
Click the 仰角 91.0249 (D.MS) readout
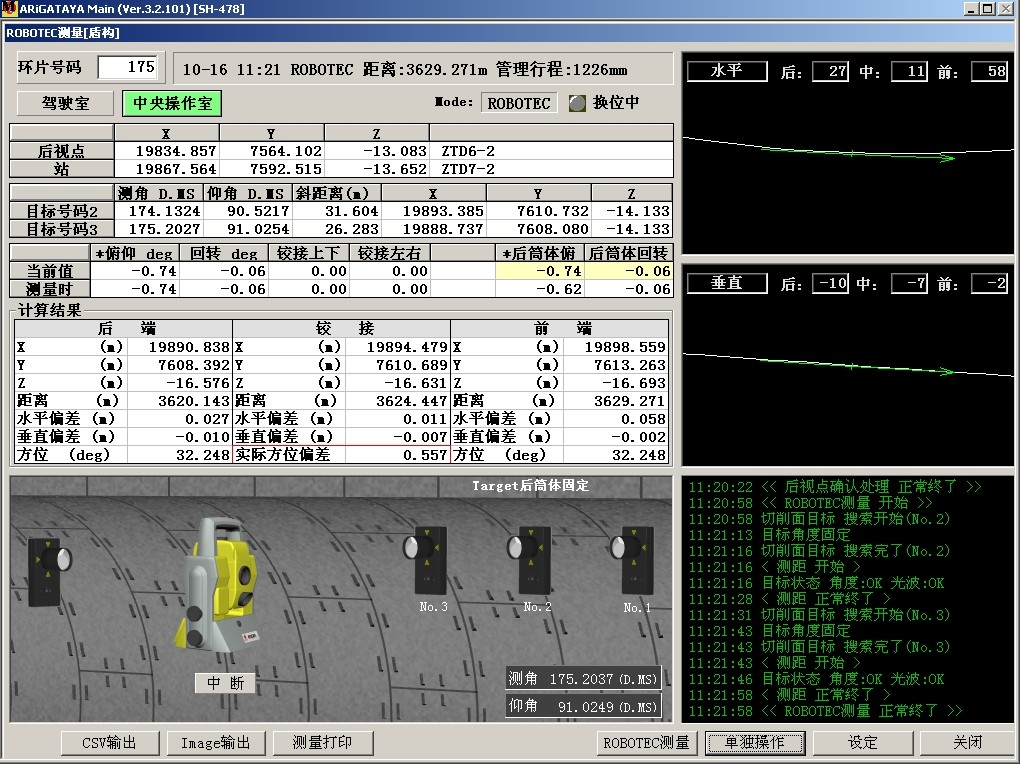pyautogui.click(x=583, y=706)
